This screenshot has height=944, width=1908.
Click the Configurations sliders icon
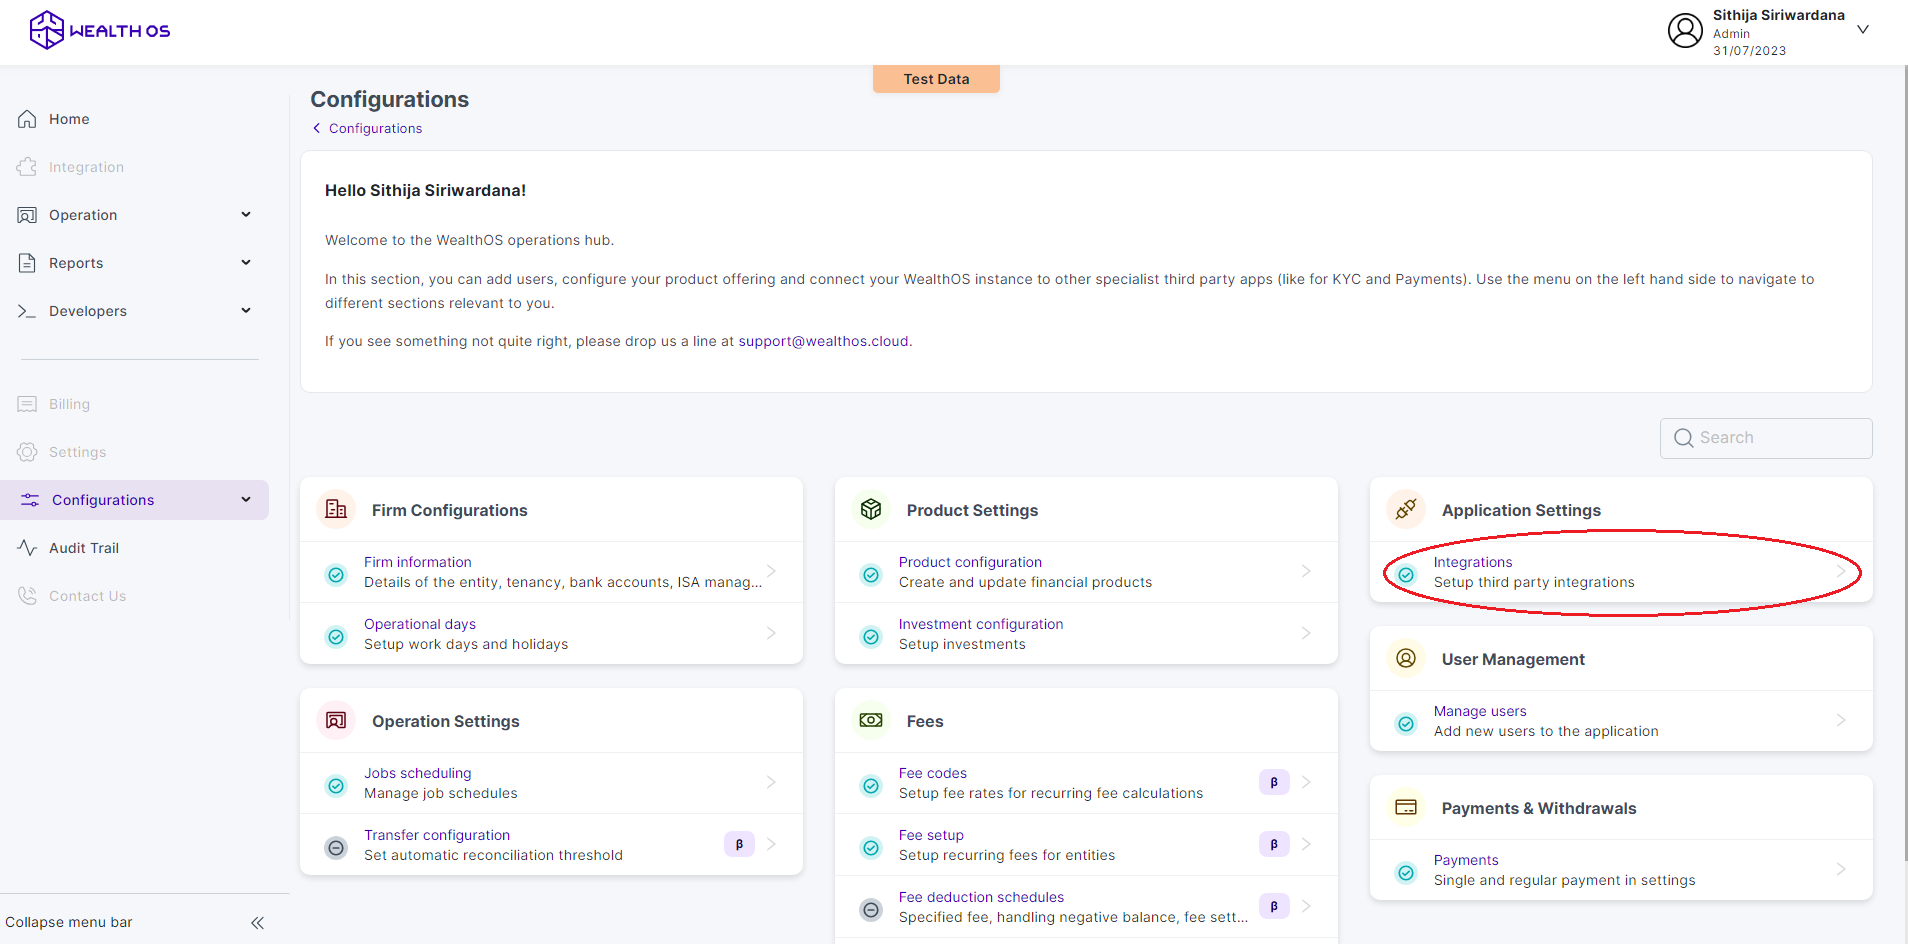[x=30, y=500]
